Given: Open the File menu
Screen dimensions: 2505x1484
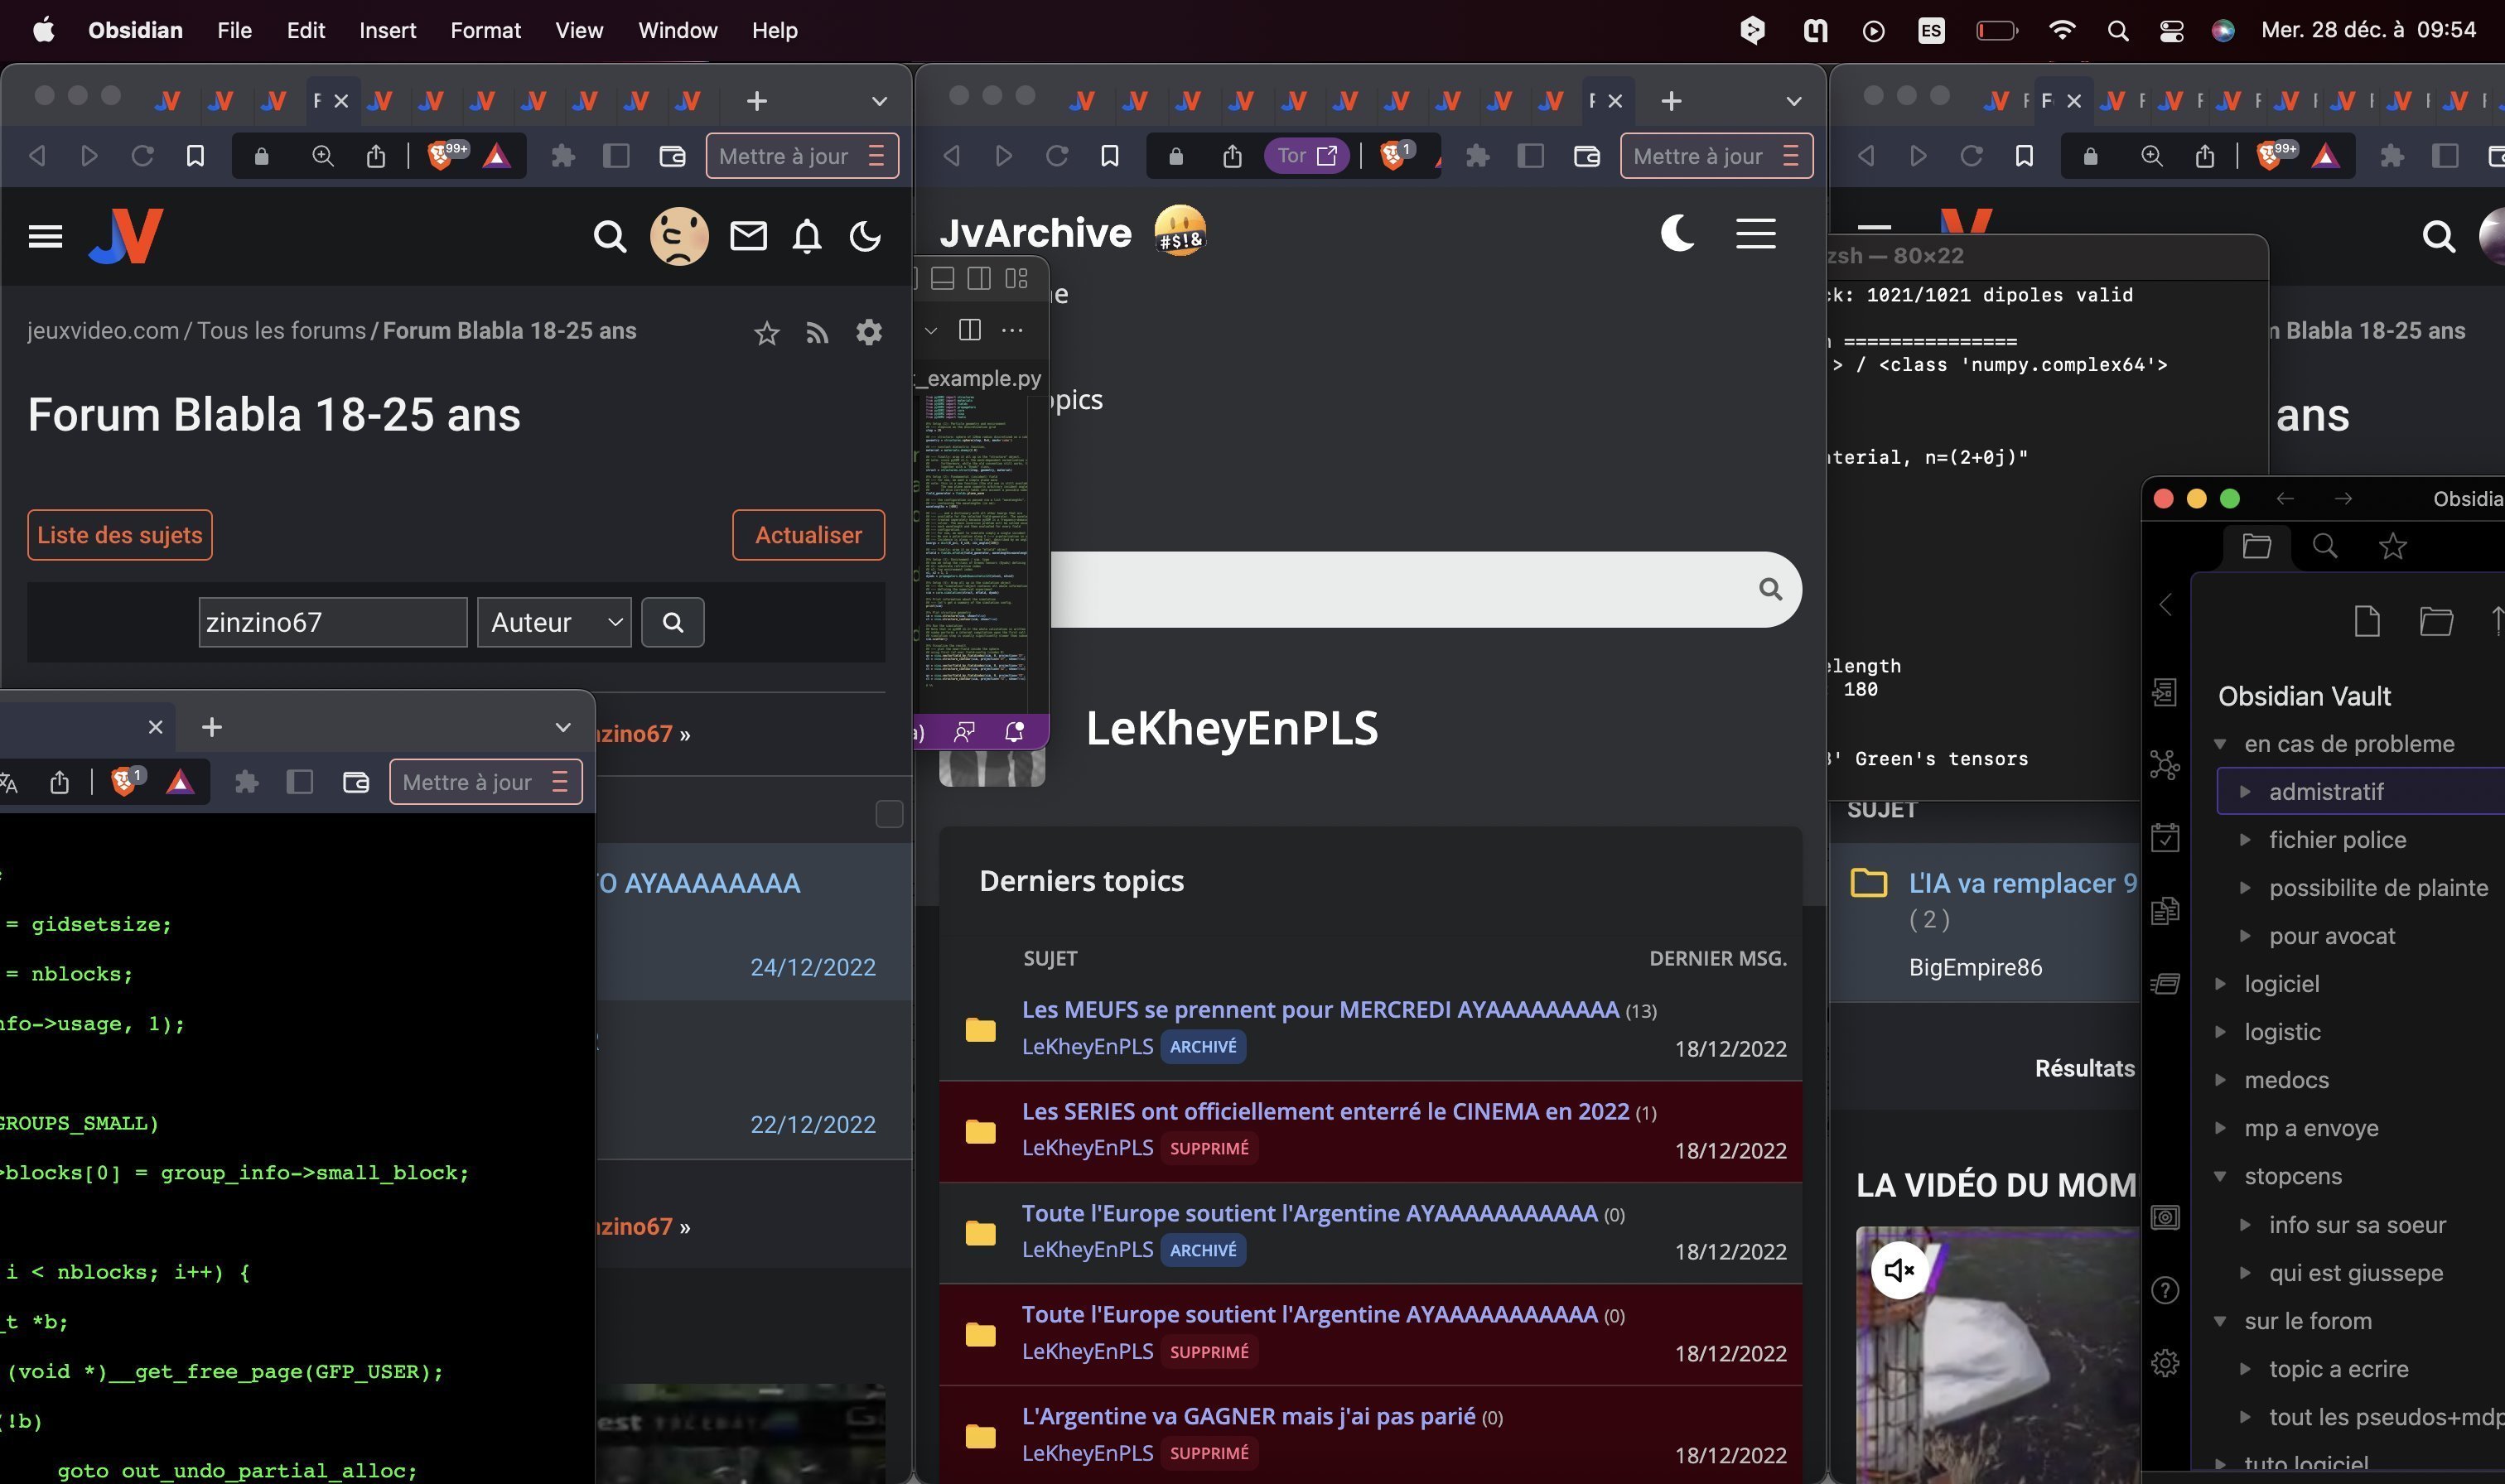Looking at the screenshot, I should [x=234, y=30].
